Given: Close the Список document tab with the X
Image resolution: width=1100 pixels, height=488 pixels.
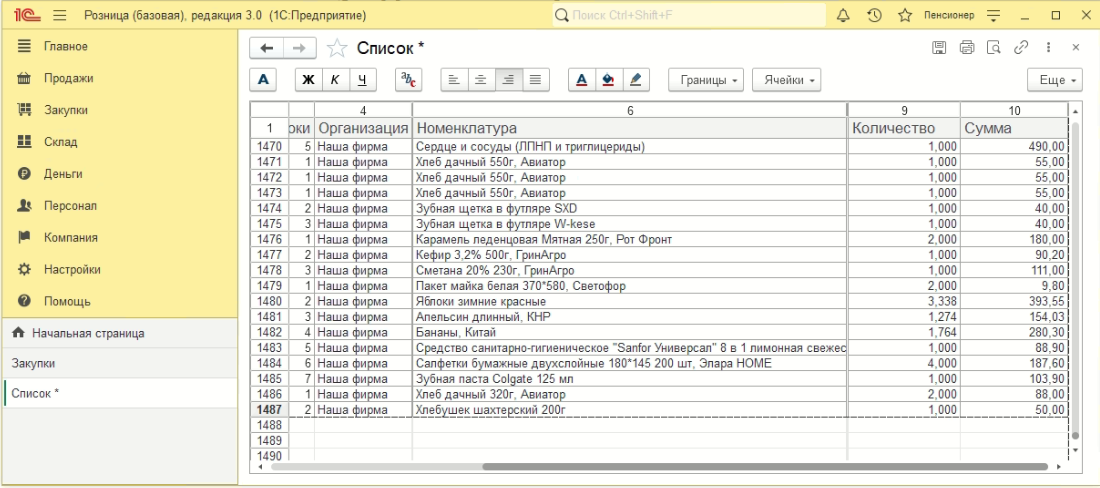Looking at the screenshot, I should click(1075, 48).
